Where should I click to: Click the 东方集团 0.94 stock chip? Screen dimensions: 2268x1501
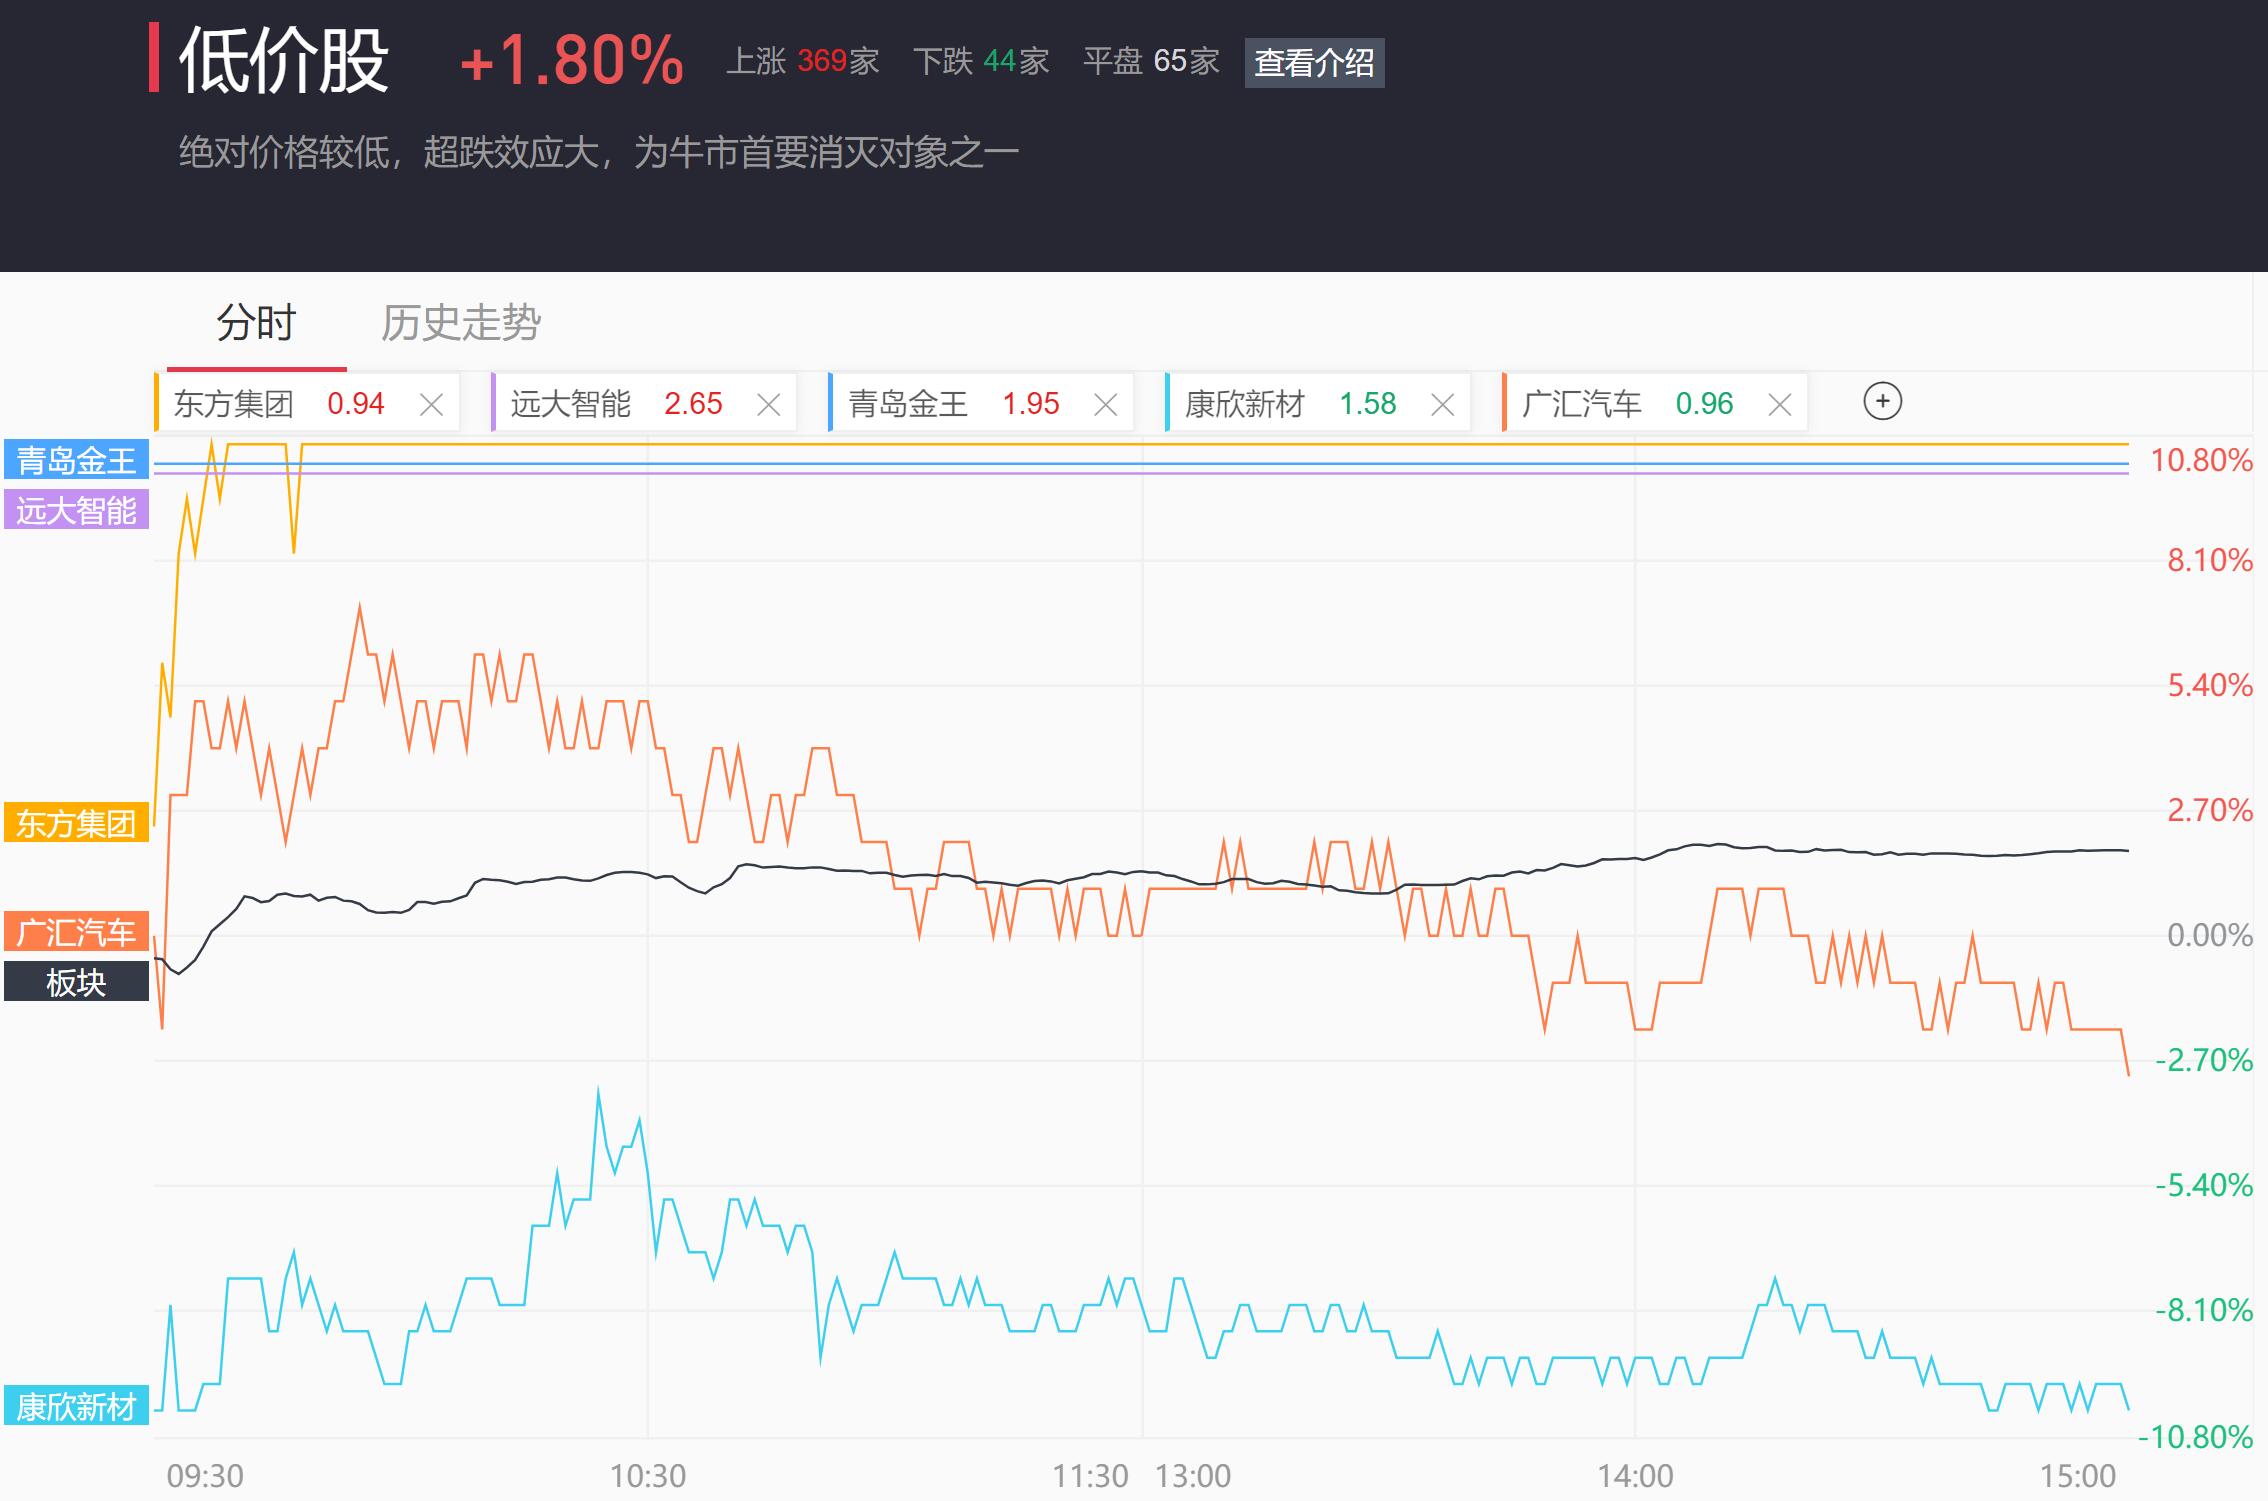[x=280, y=404]
